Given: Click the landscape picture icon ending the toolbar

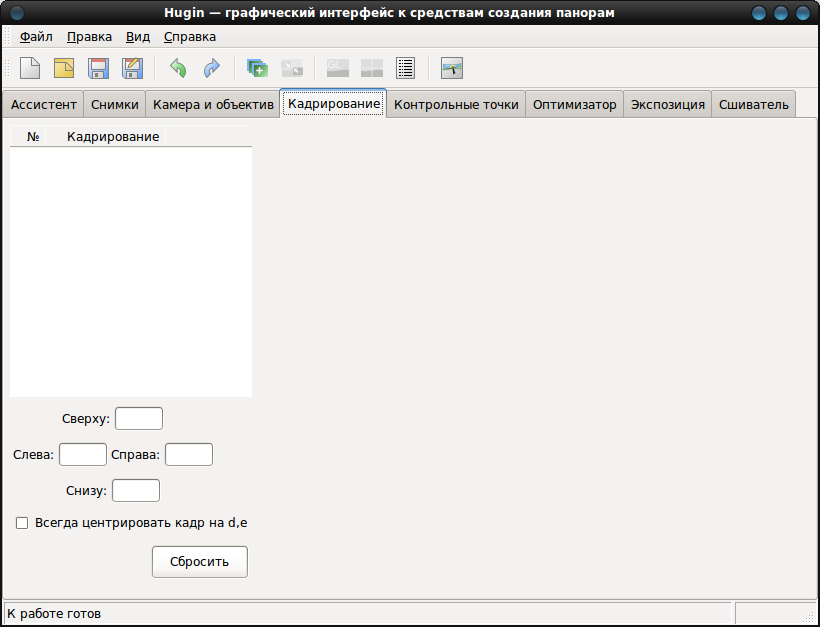Looking at the screenshot, I should coord(452,68).
